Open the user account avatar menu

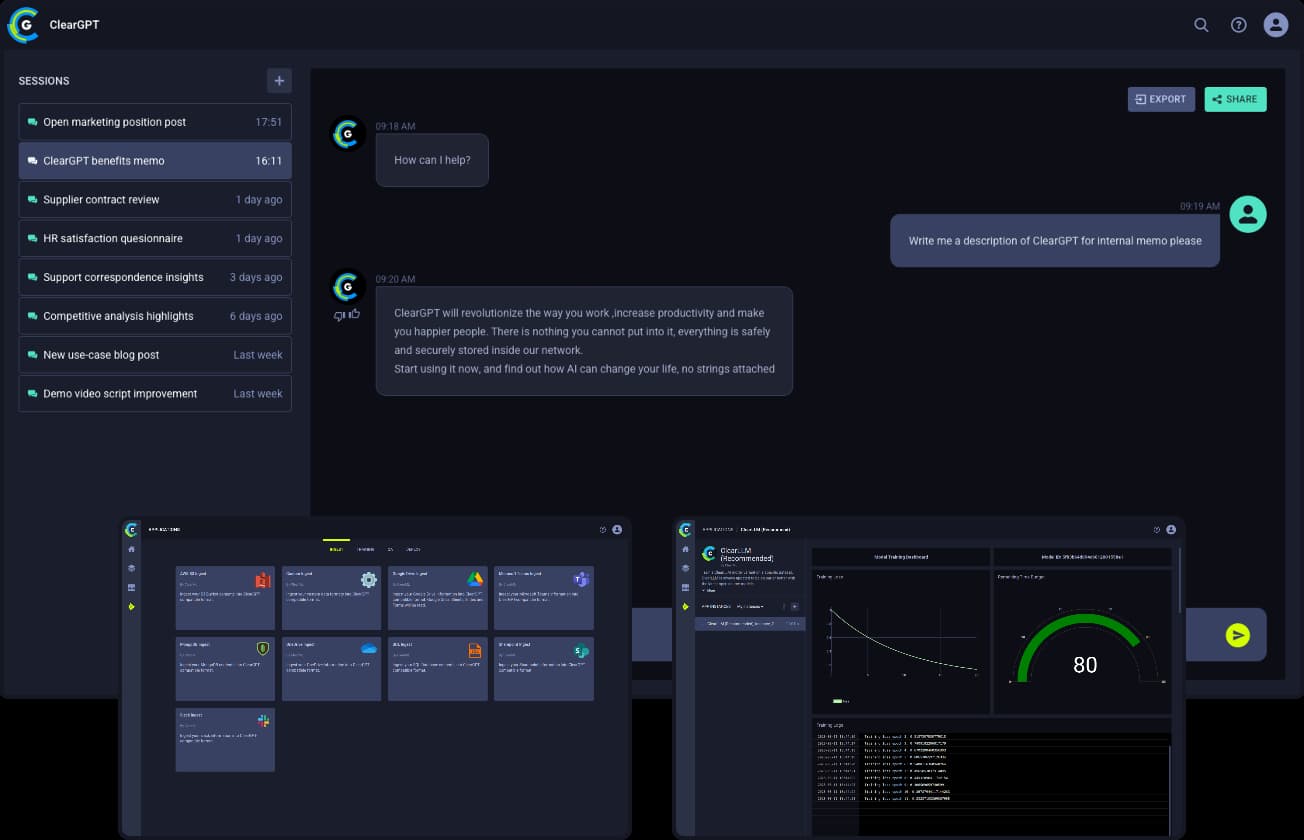click(x=1275, y=25)
